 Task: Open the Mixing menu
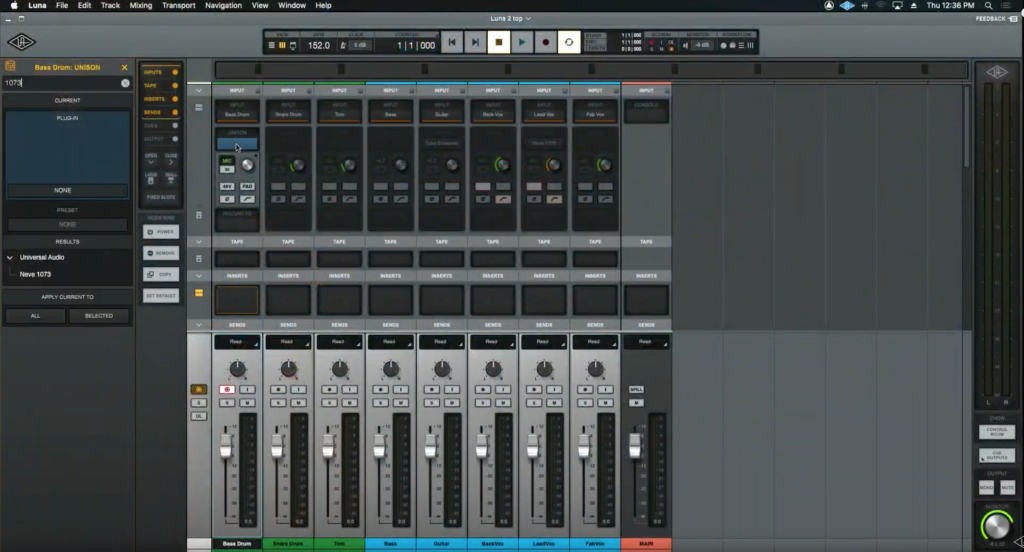pos(140,5)
